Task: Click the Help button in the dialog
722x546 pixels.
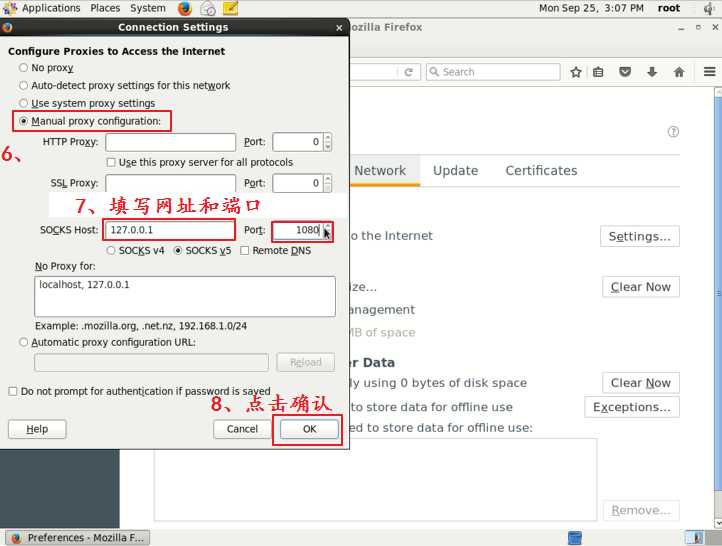Action: coord(37,429)
